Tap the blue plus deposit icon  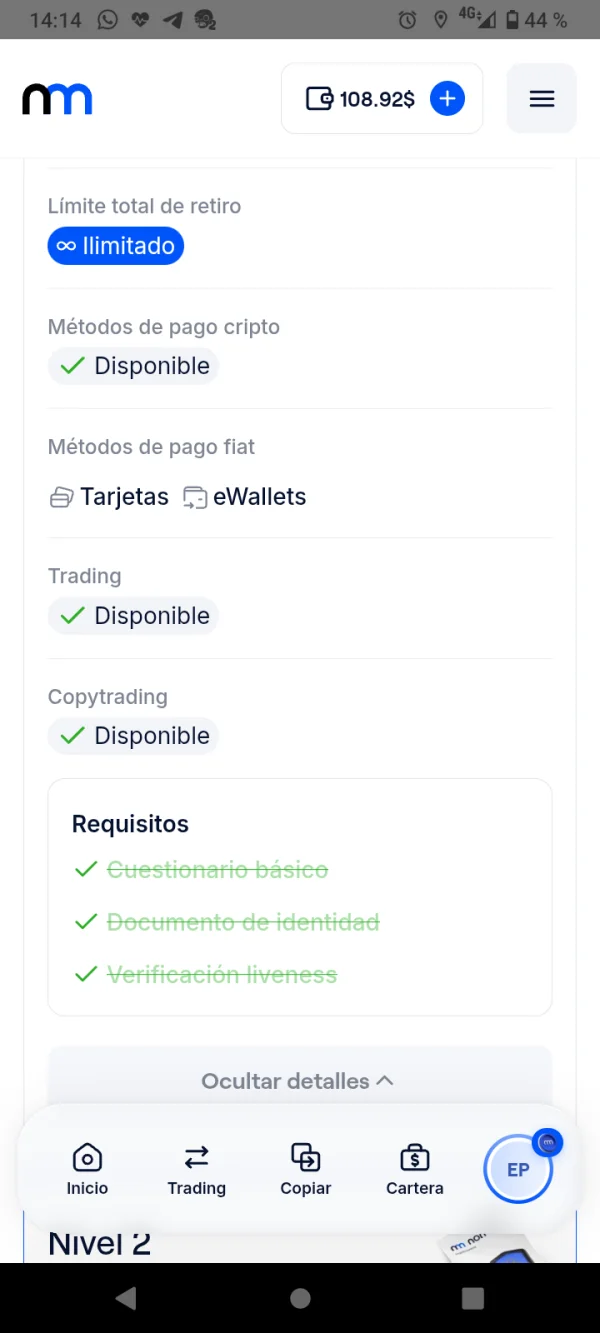tap(447, 99)
